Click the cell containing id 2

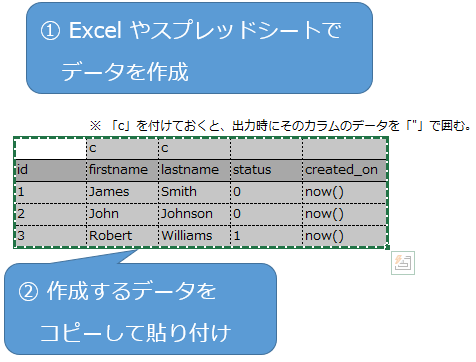click(50, 214)
